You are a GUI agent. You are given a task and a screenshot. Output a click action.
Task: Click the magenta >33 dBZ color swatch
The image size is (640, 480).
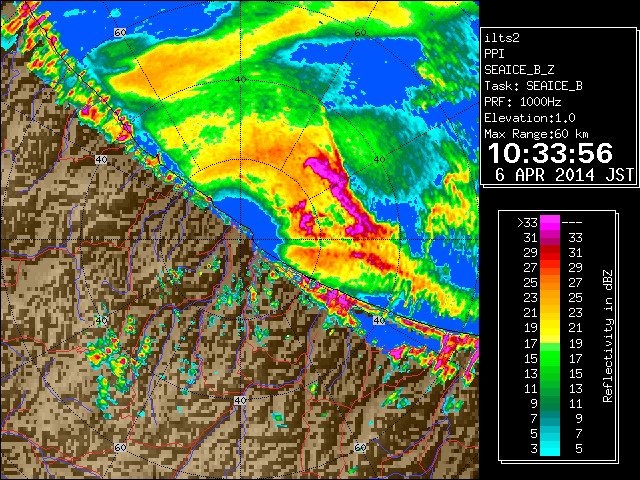pyautogui.click(x=550, y=222)
